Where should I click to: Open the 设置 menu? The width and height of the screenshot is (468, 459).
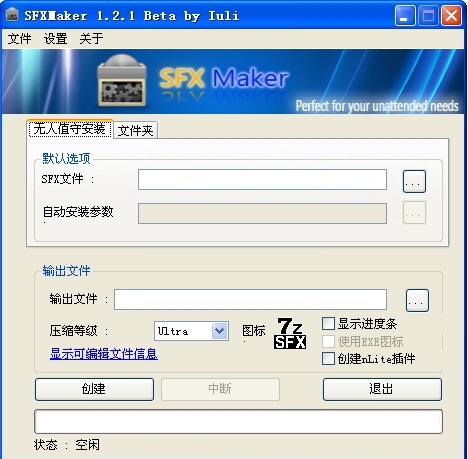tap(55, 39)
